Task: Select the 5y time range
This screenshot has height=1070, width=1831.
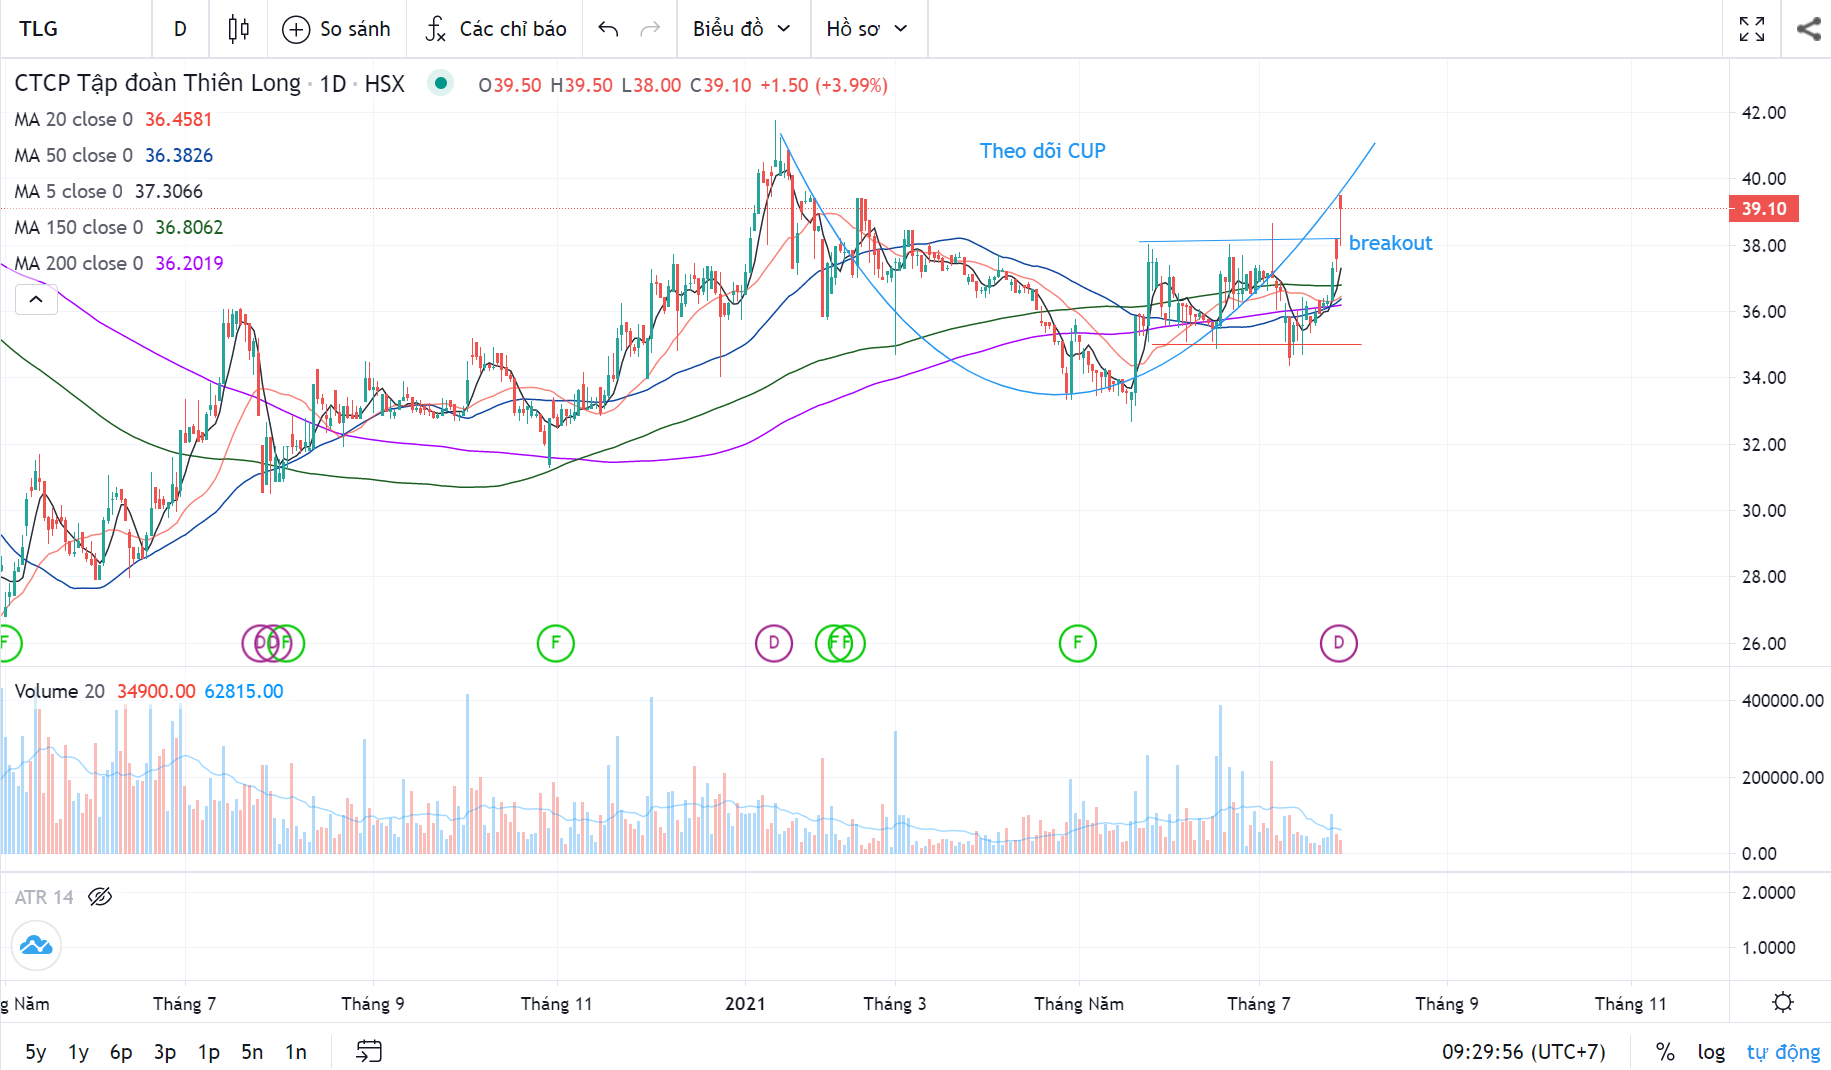Action: click(36, 1052)
